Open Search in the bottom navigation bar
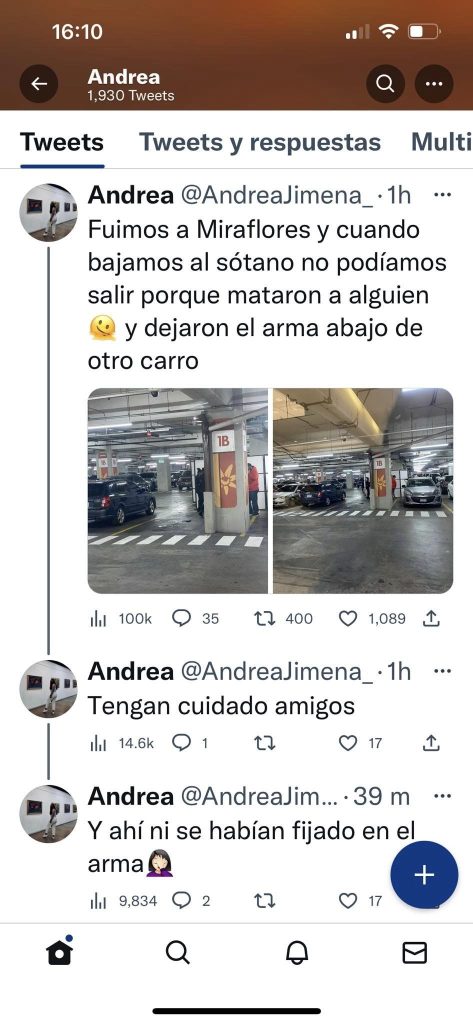This screenshot has width=473, height=1024. [x=177, y=953]
